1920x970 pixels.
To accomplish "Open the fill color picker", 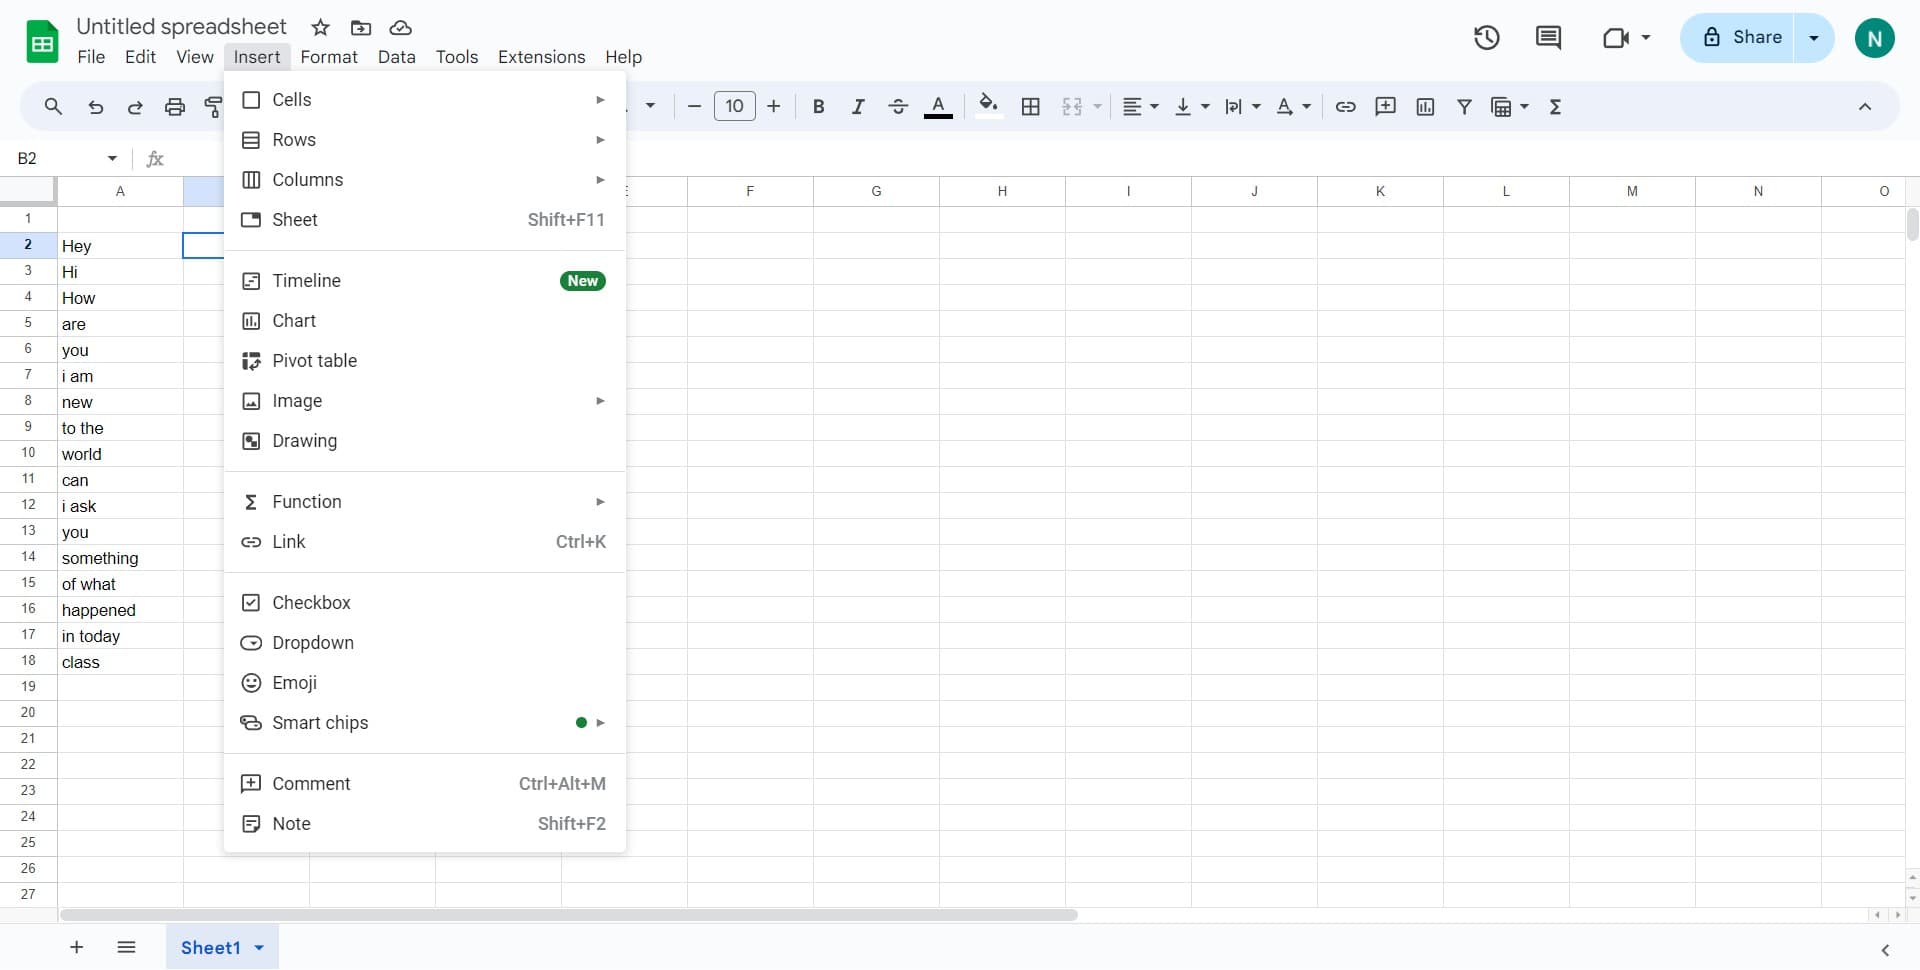I will point(988,107).
